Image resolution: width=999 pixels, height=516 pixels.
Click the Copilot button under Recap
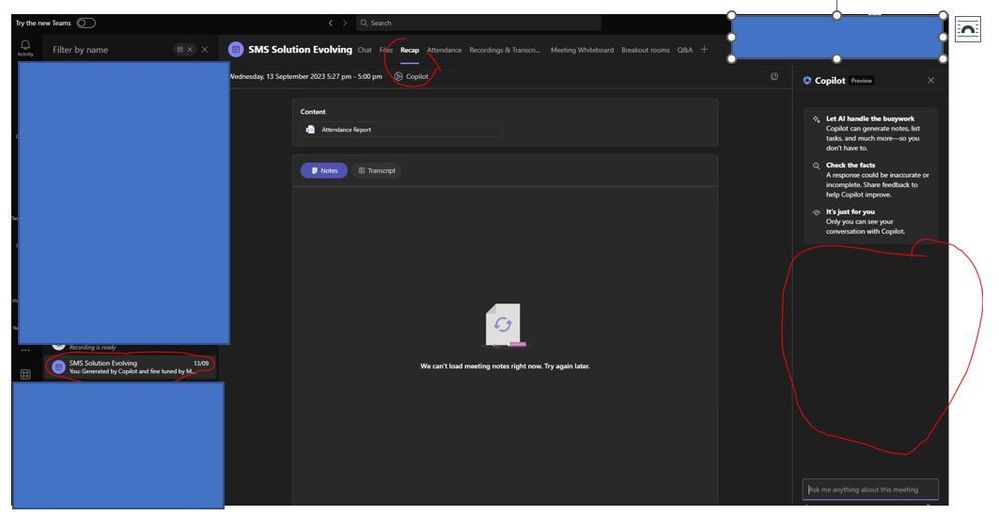[x=411, y=76]
